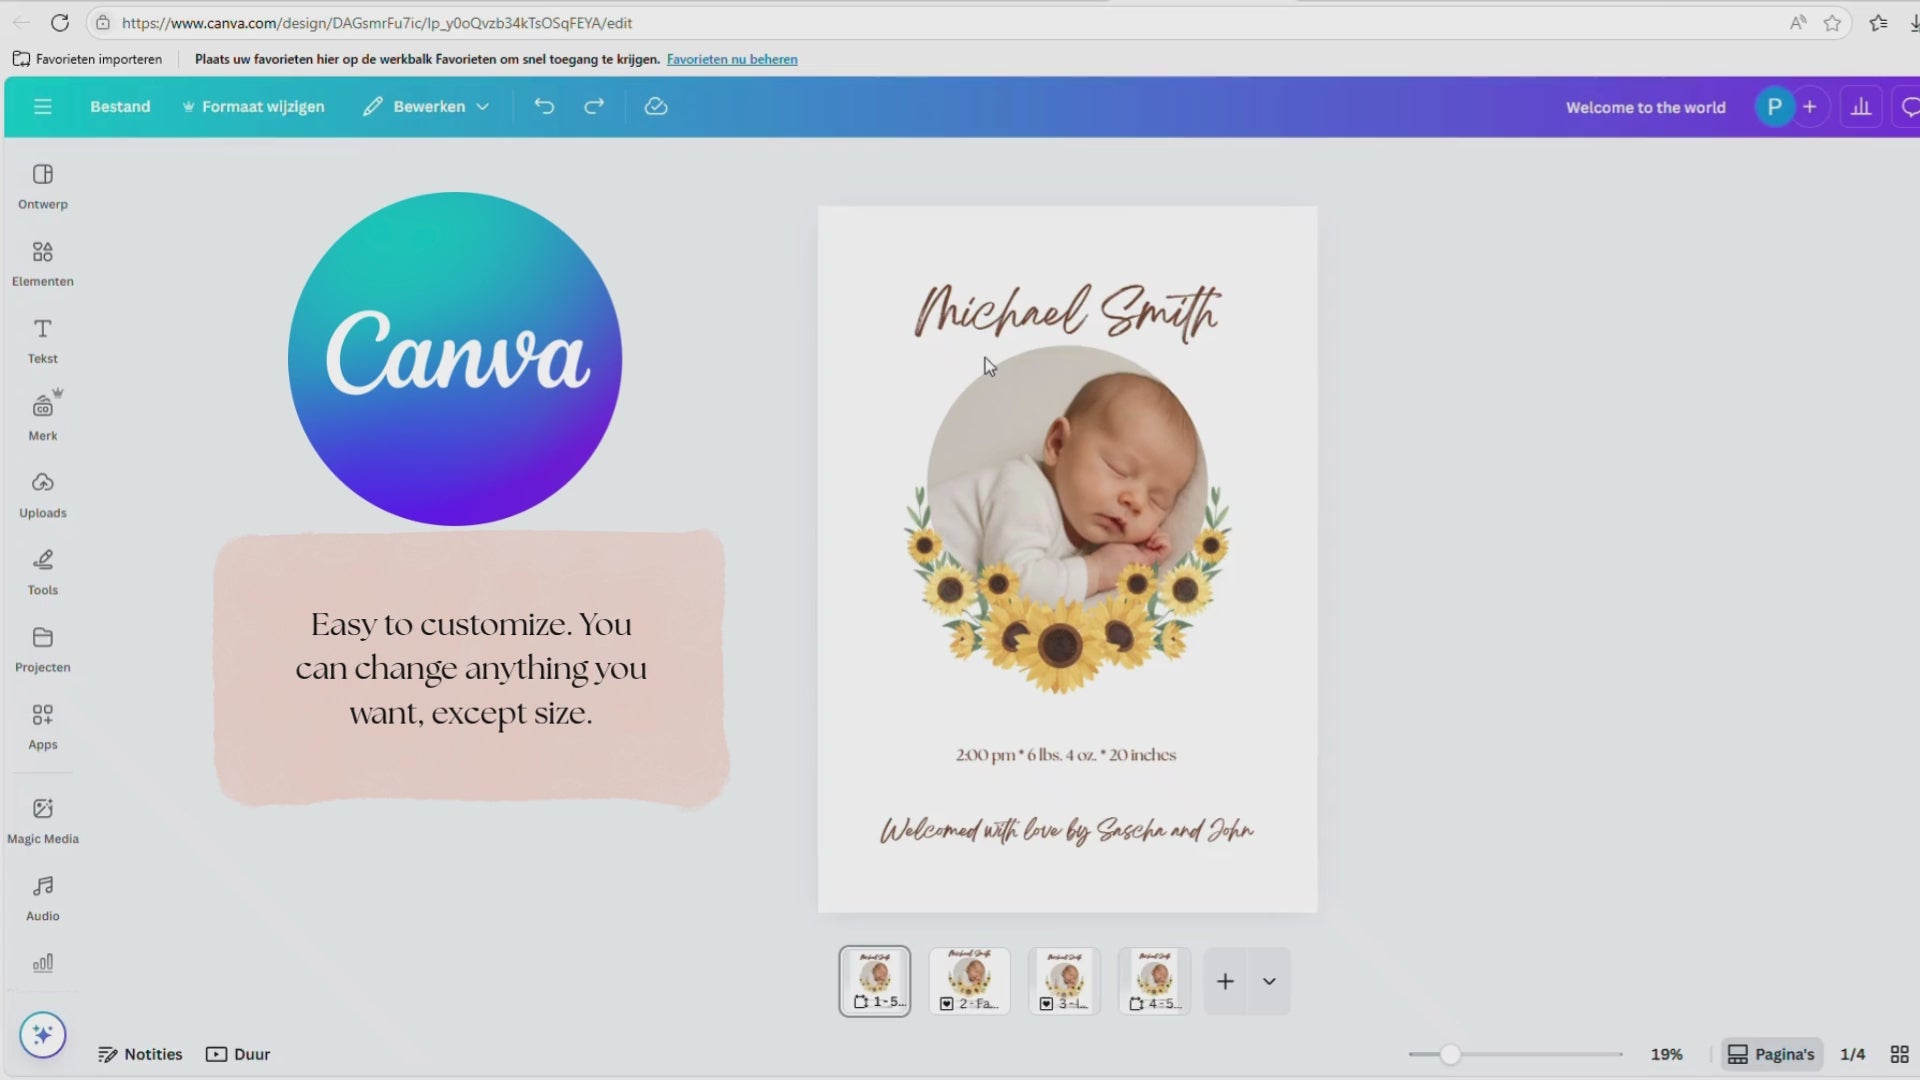1920x1080 pixels.
Task: Select the birth details text line
Action: point(1065,755)
